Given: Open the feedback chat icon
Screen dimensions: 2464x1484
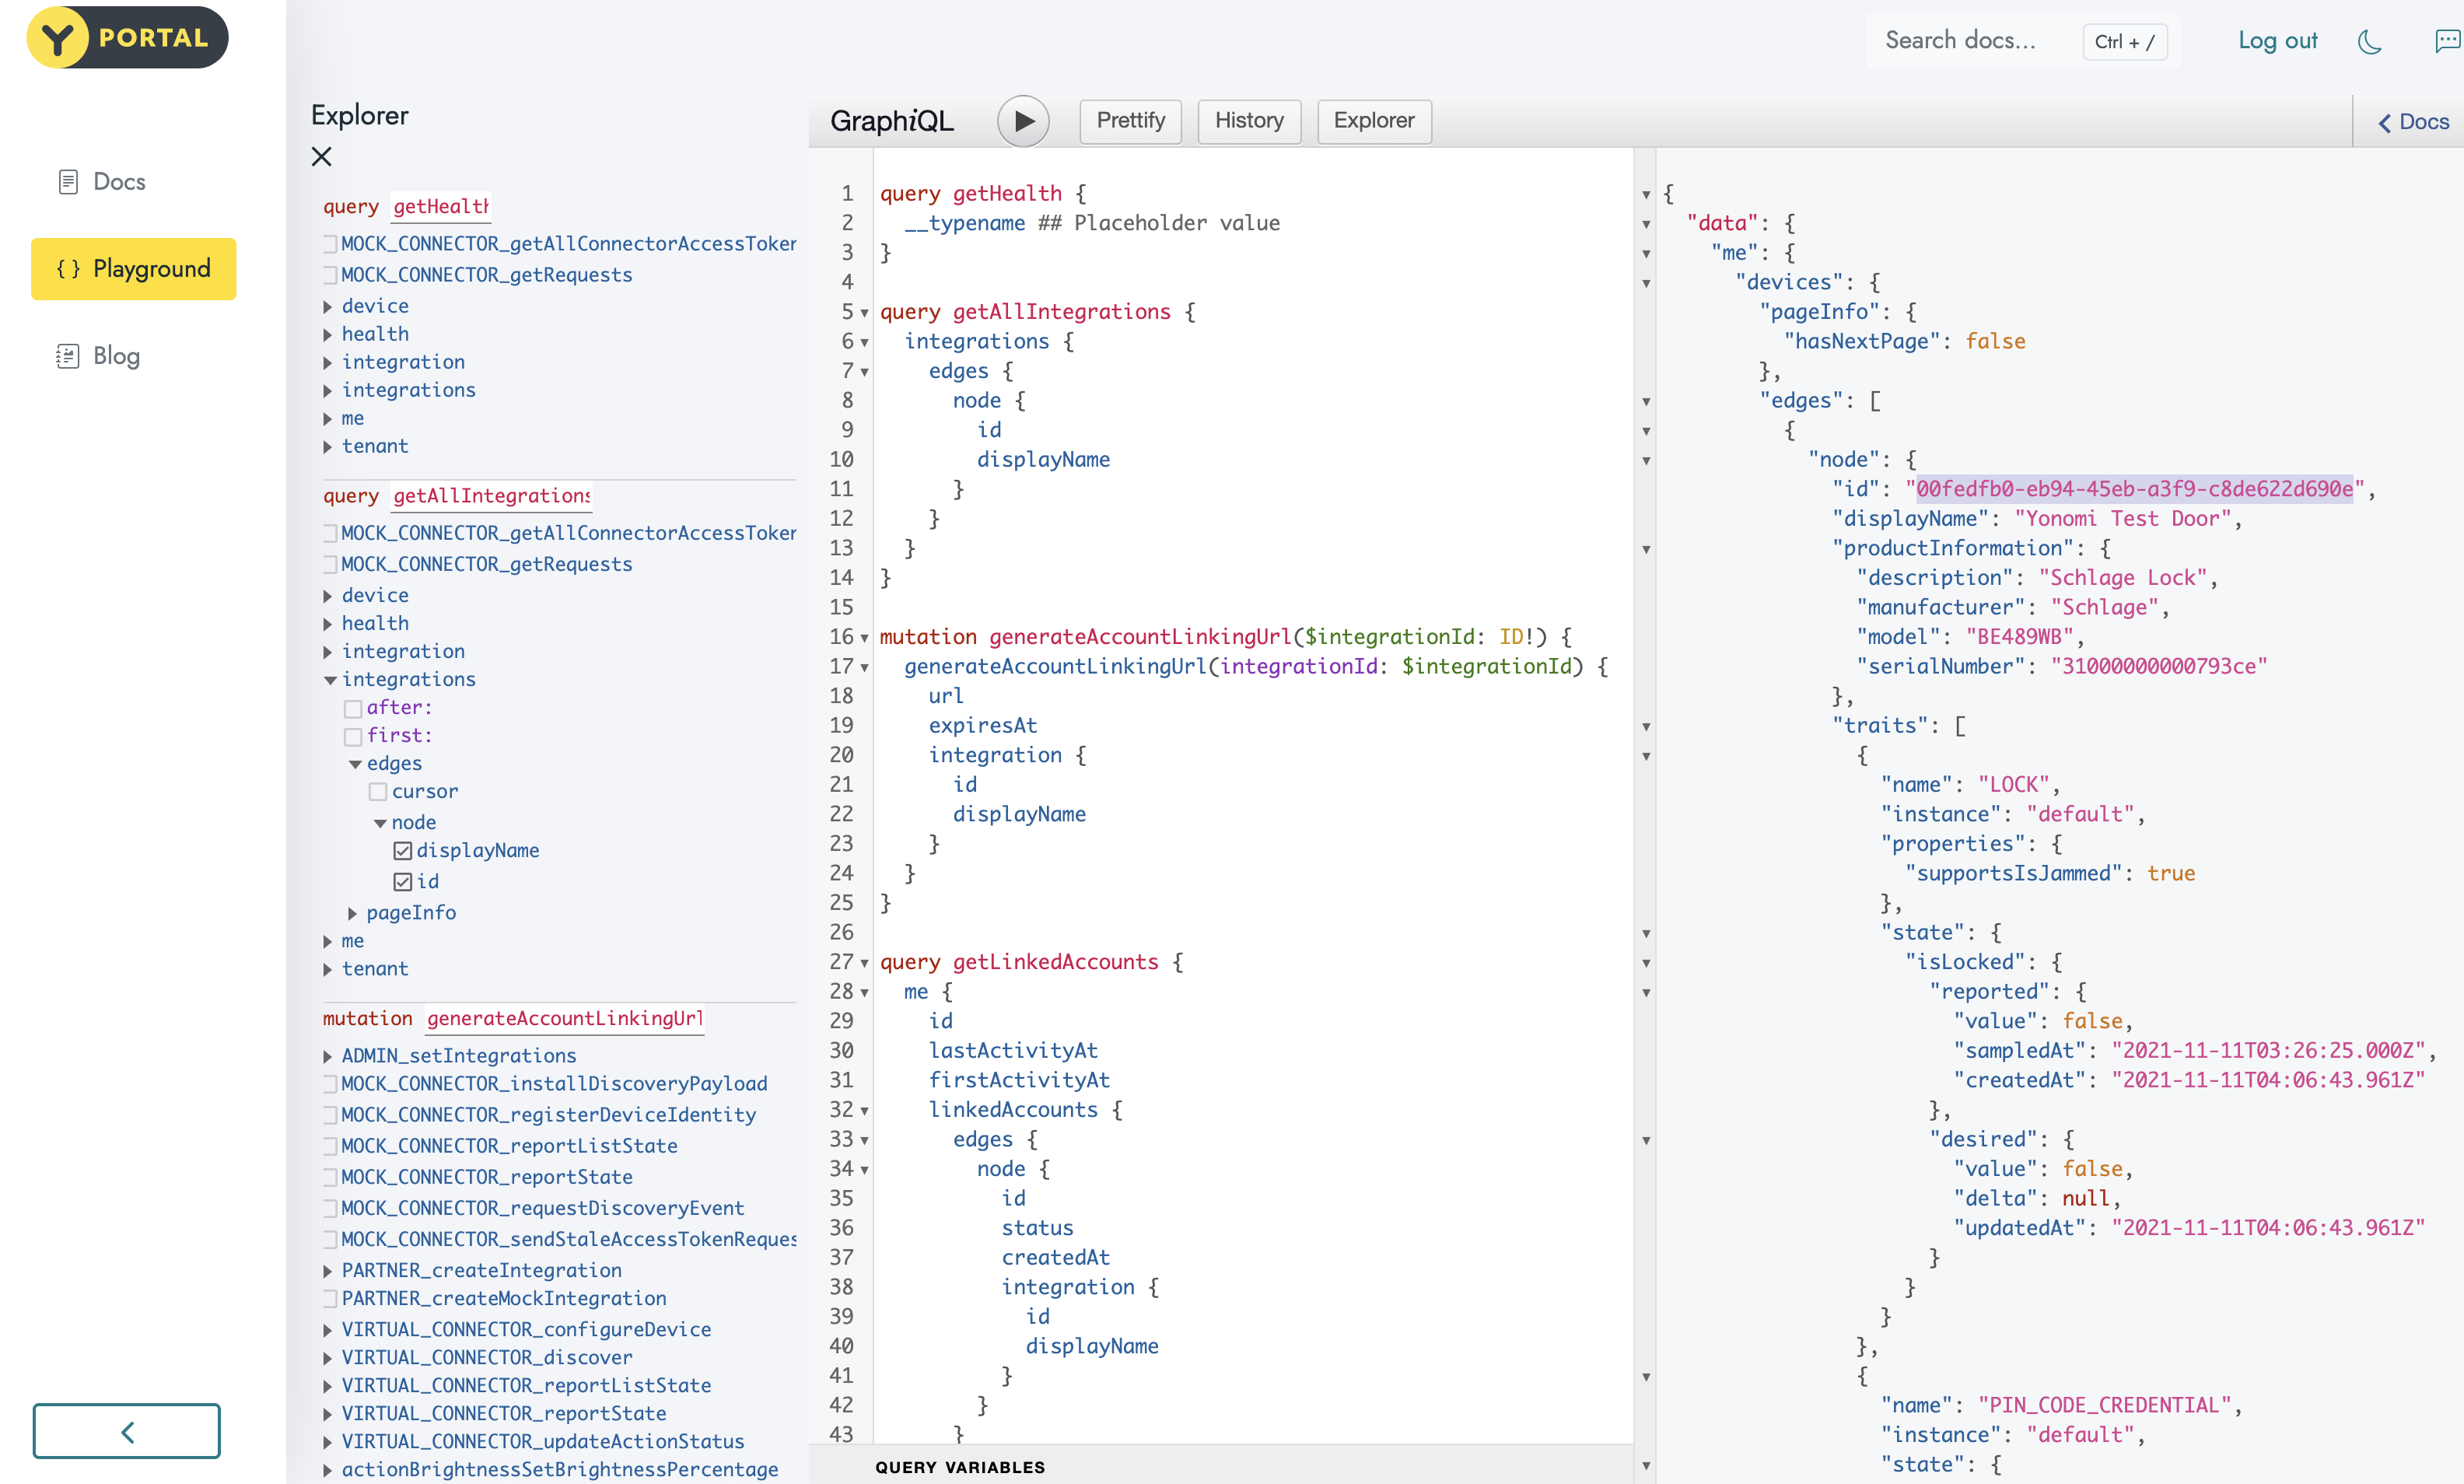Looking at the screenshot, I should tap(2446, 41).
